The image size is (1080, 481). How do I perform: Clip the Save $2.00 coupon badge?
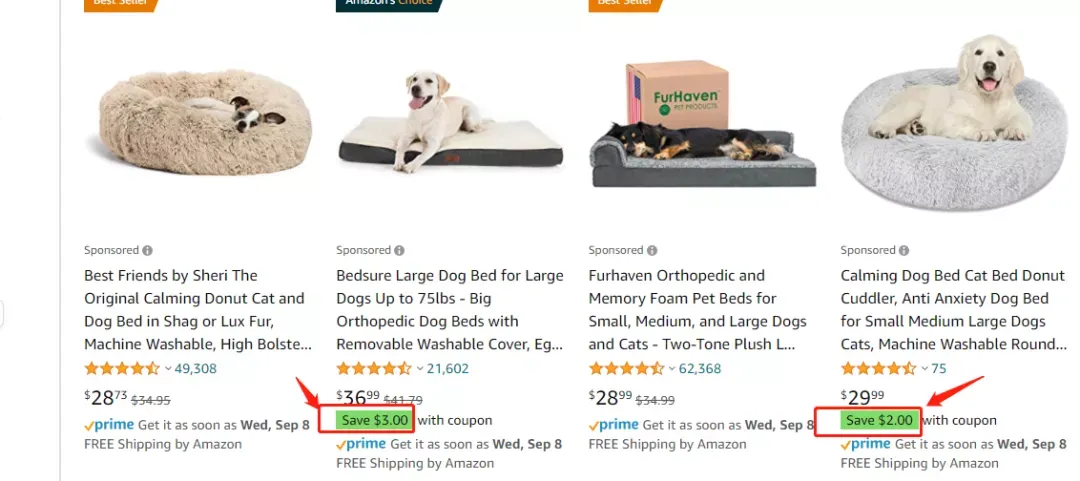point(880,420)
